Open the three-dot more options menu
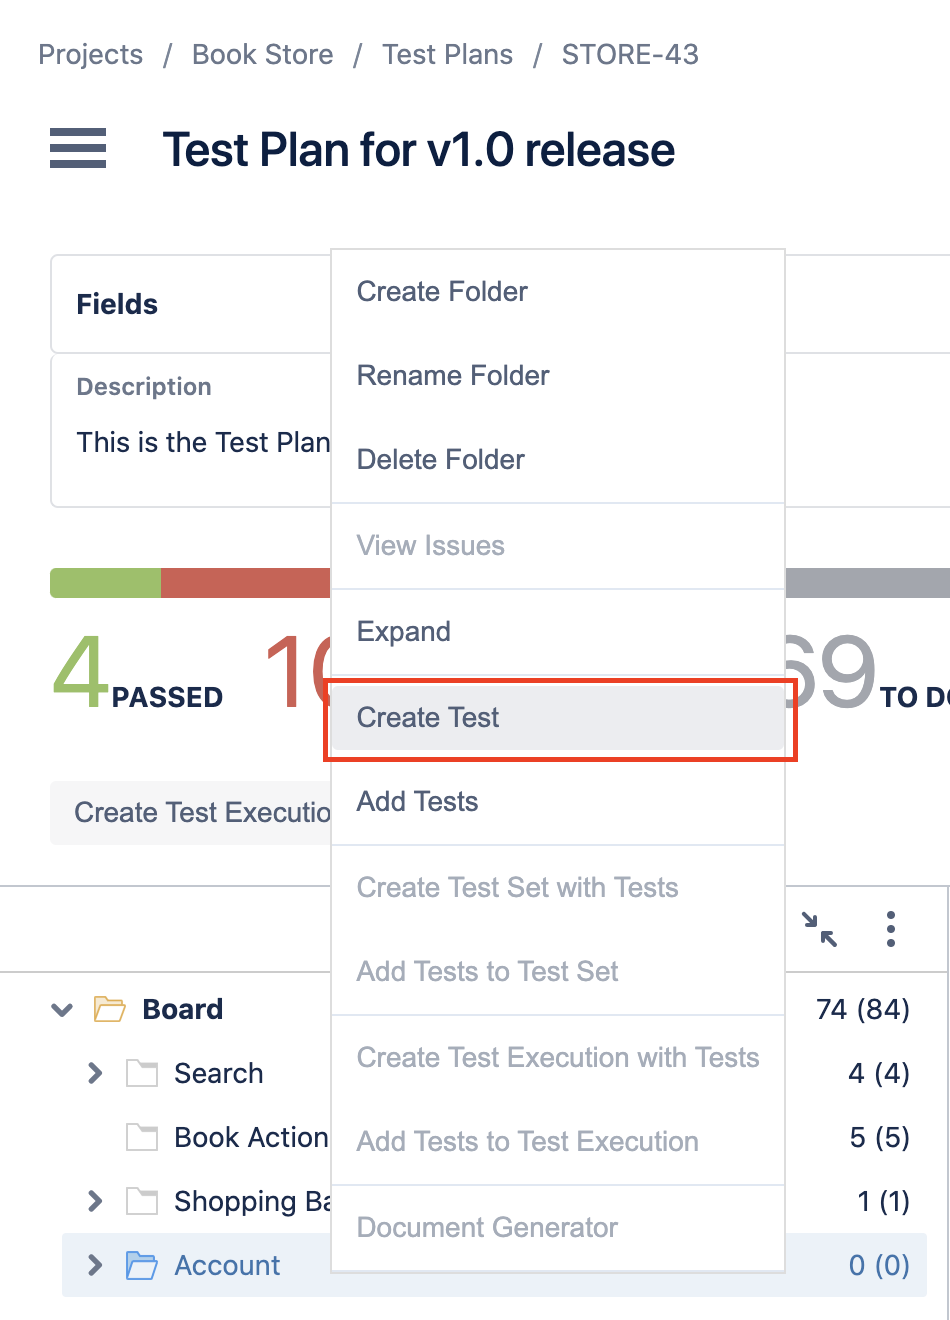 click(891, 929)
